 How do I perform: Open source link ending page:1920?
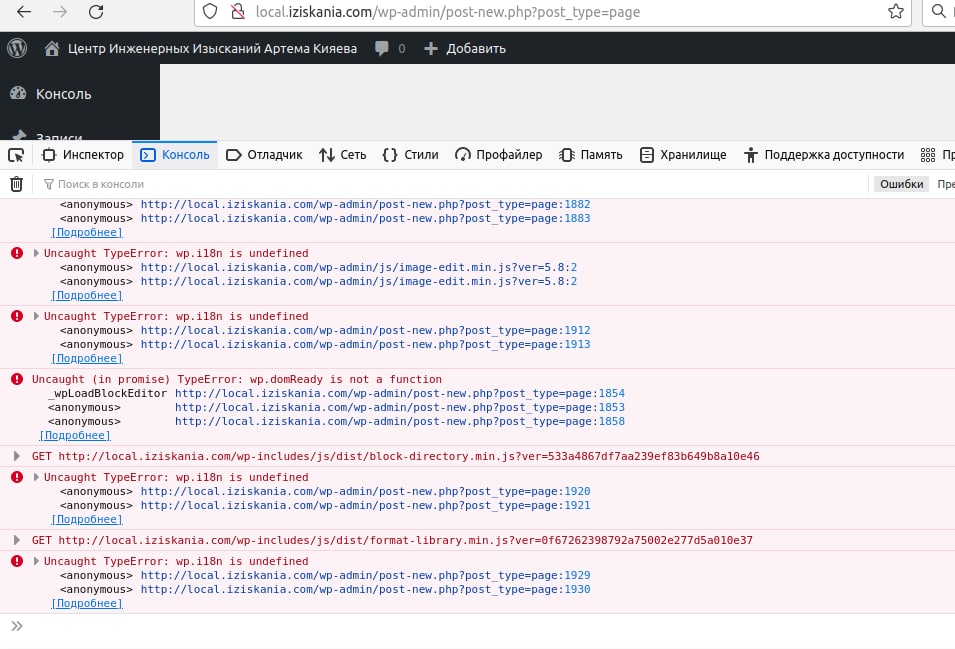coord(365,491)
